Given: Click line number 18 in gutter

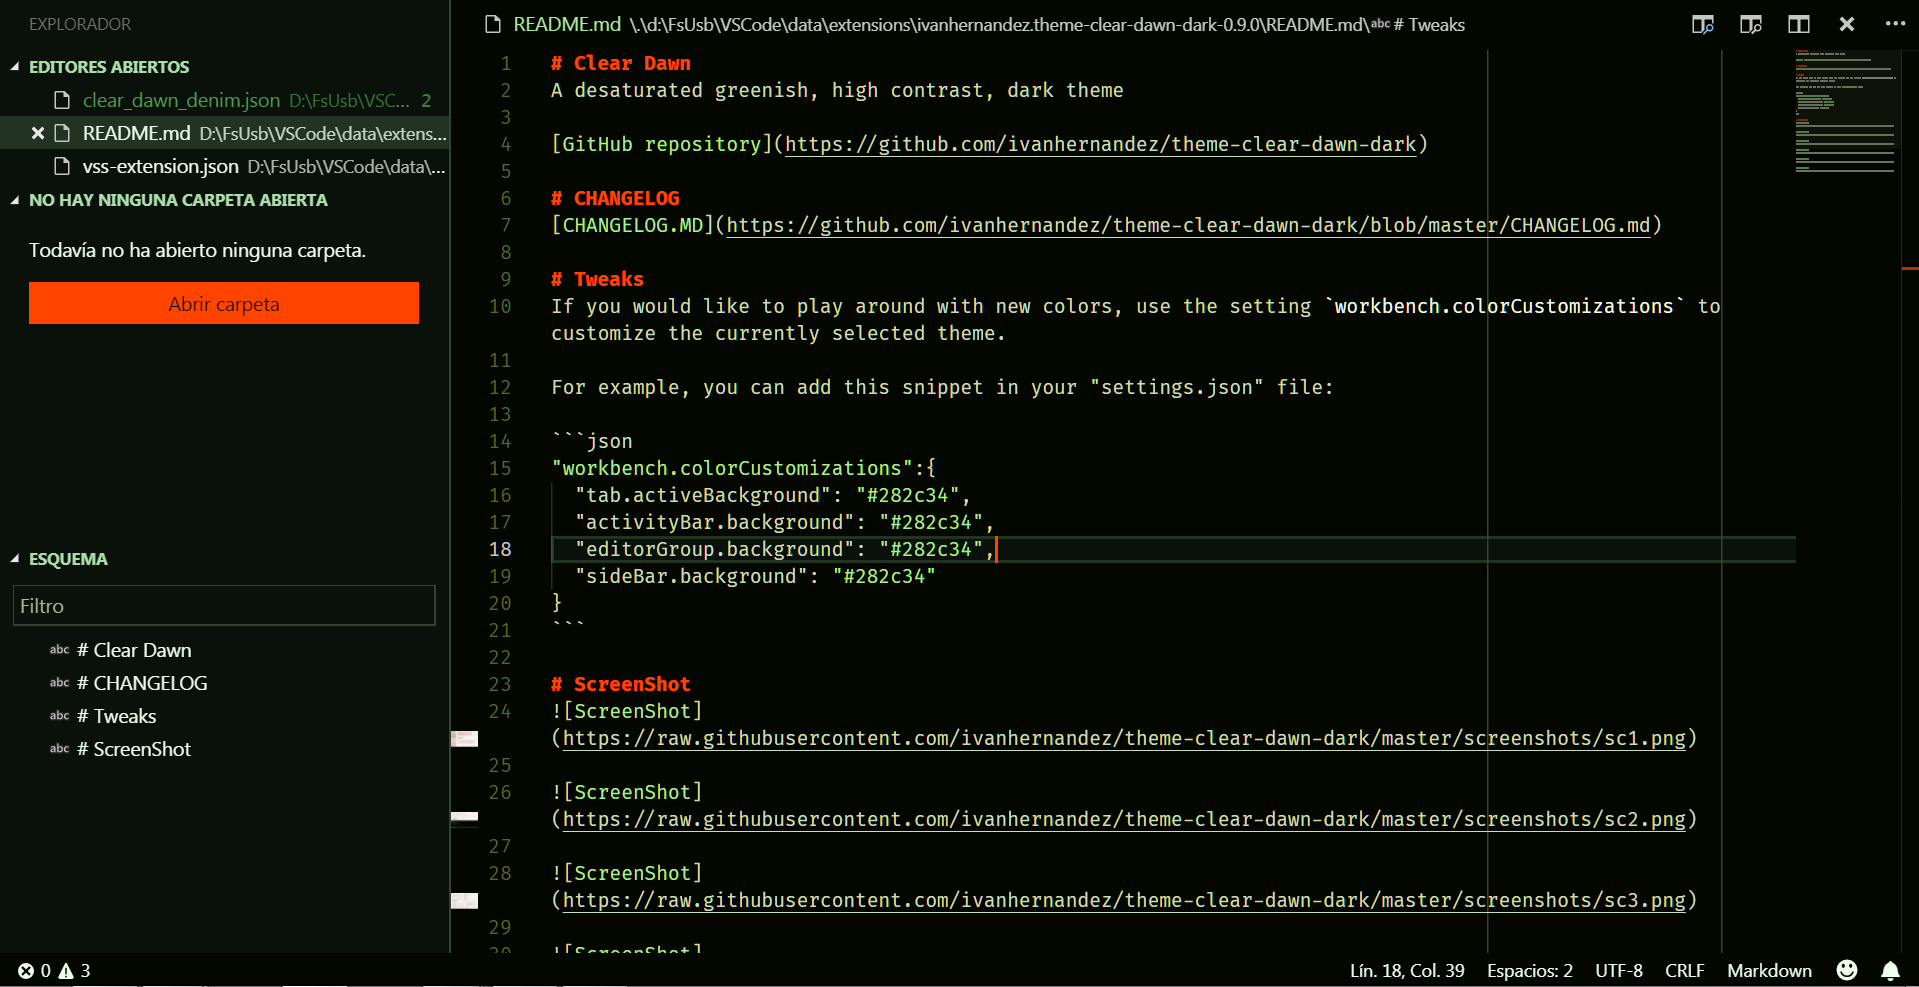Looking at the screenshot, I should 500,549.
